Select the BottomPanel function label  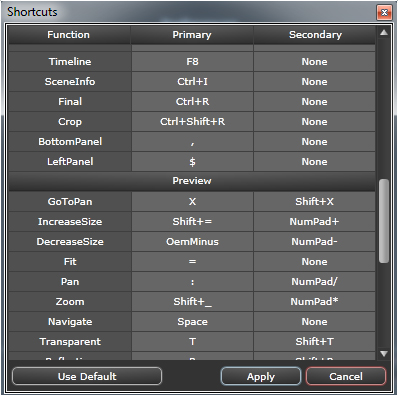[x=70, y=142]
